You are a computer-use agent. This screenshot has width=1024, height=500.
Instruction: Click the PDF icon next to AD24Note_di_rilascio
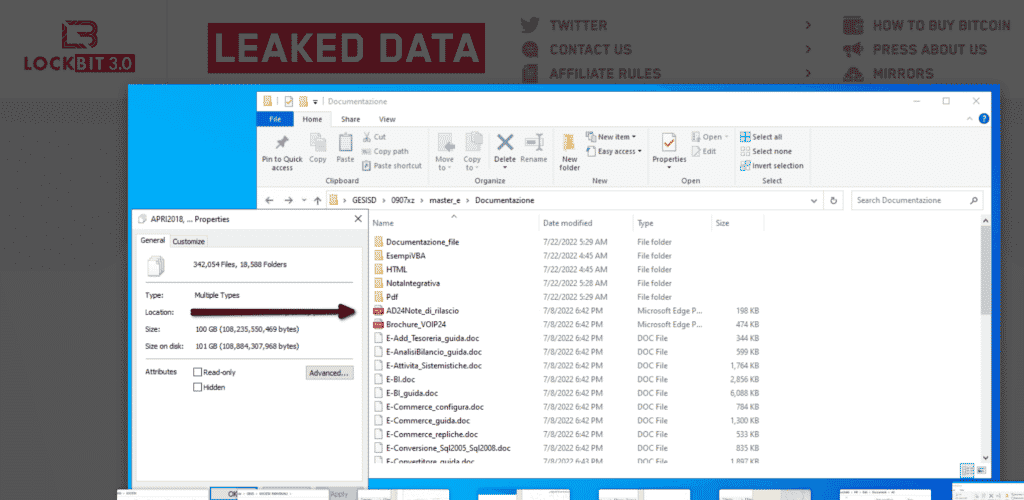point(378,311)
